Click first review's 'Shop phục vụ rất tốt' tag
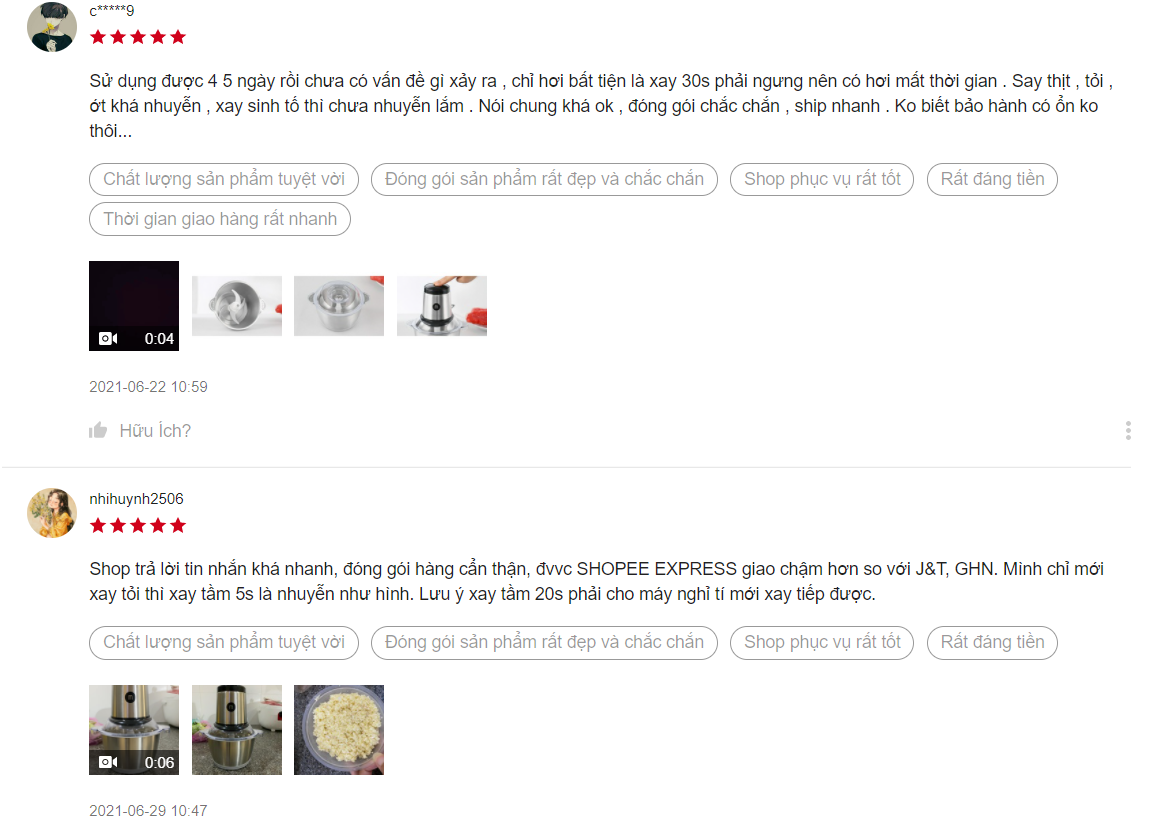The width and height of the screenshot is (1154, 818). (821, 179)
